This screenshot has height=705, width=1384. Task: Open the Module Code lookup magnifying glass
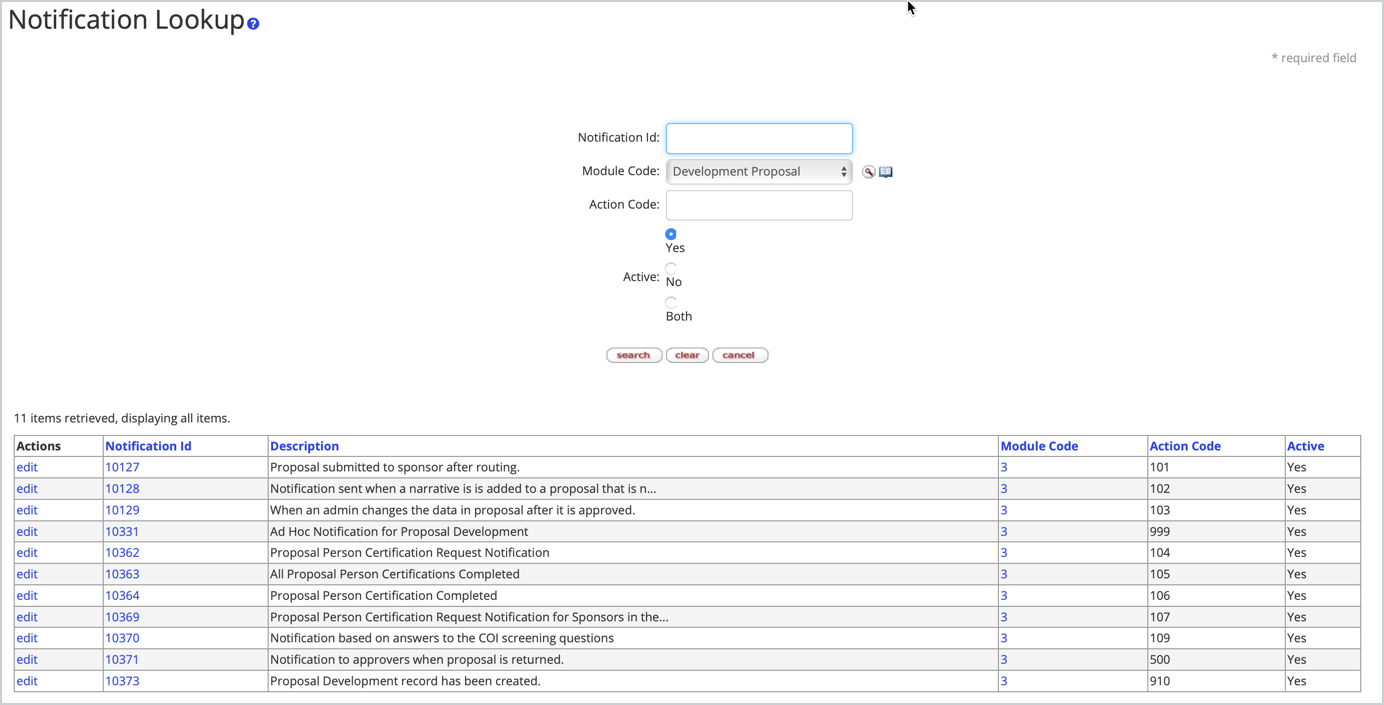click(868, 171)
